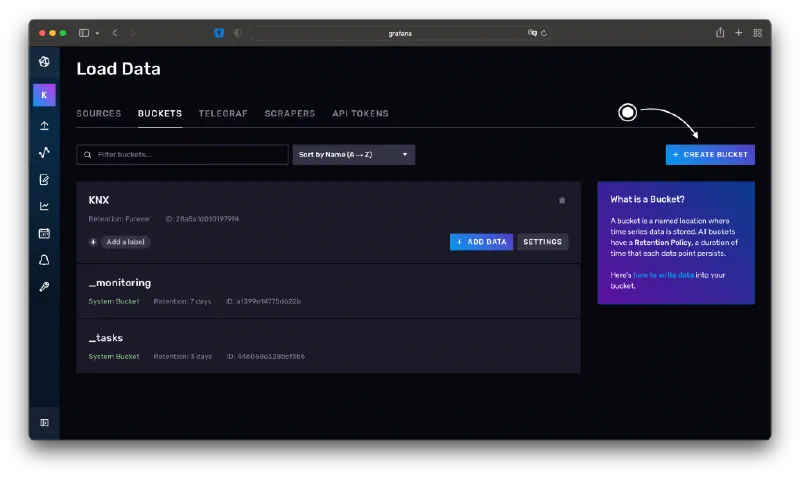This screenshot has width=800, height=478.
Task: Toggle Safari sidebar panel icon
Action: [x=84, y=33]
